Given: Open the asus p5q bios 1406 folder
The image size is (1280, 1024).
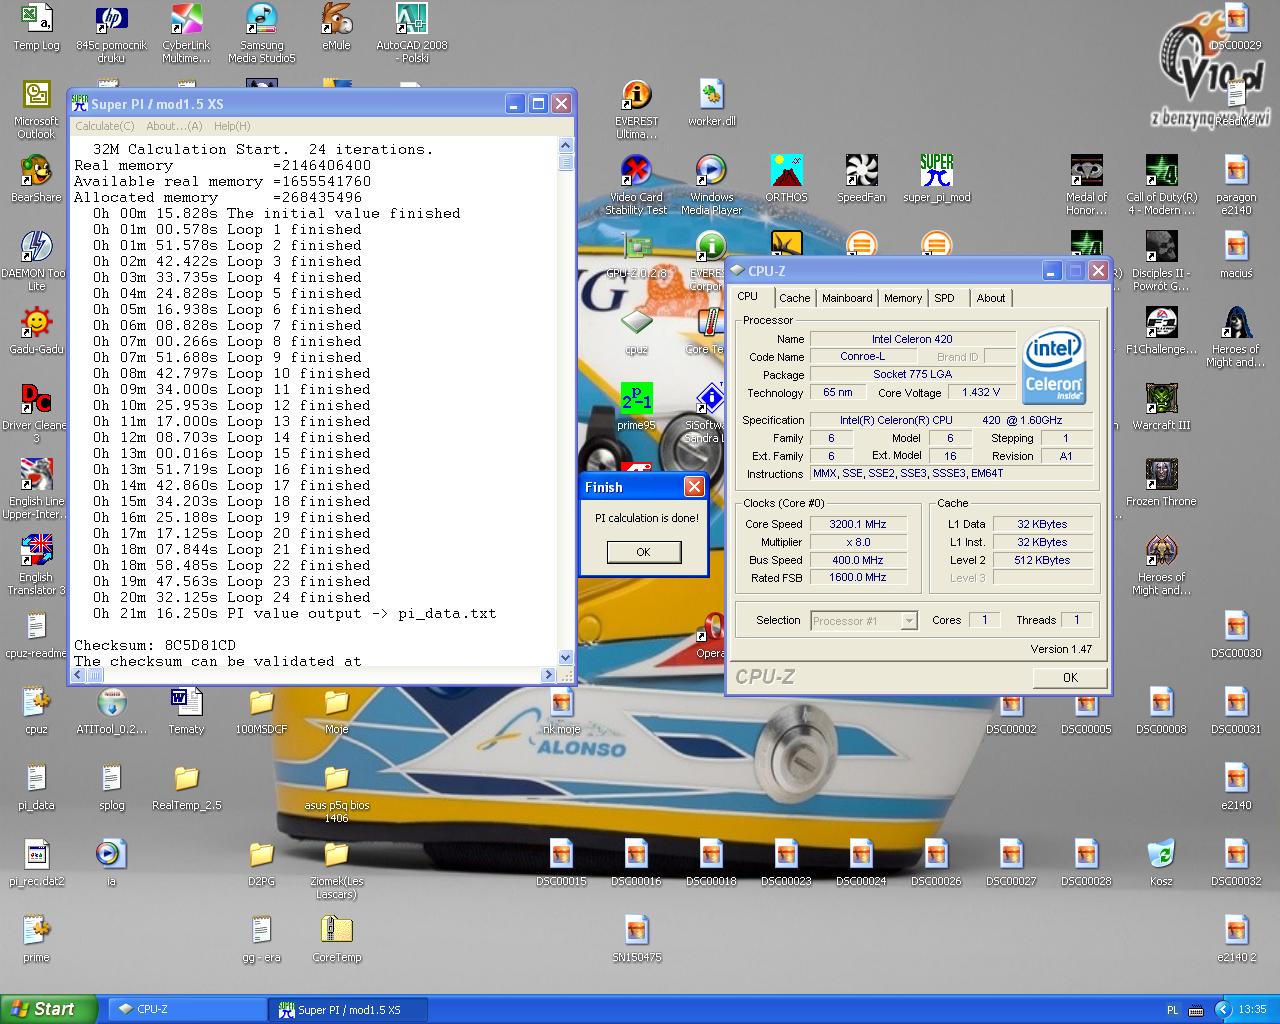Looking at the screenshot, I should pos(336,792).
